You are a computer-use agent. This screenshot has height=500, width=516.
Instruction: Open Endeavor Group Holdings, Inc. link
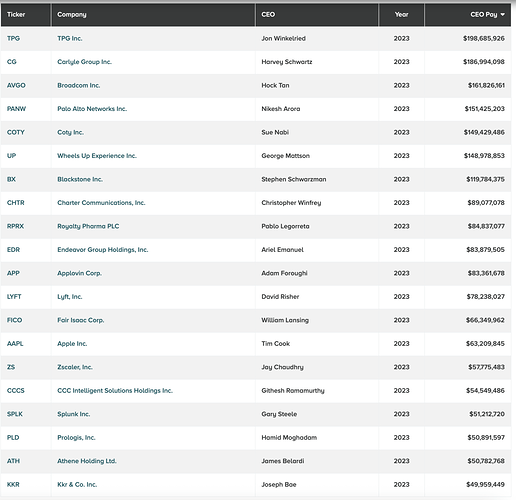pos(103,250)
